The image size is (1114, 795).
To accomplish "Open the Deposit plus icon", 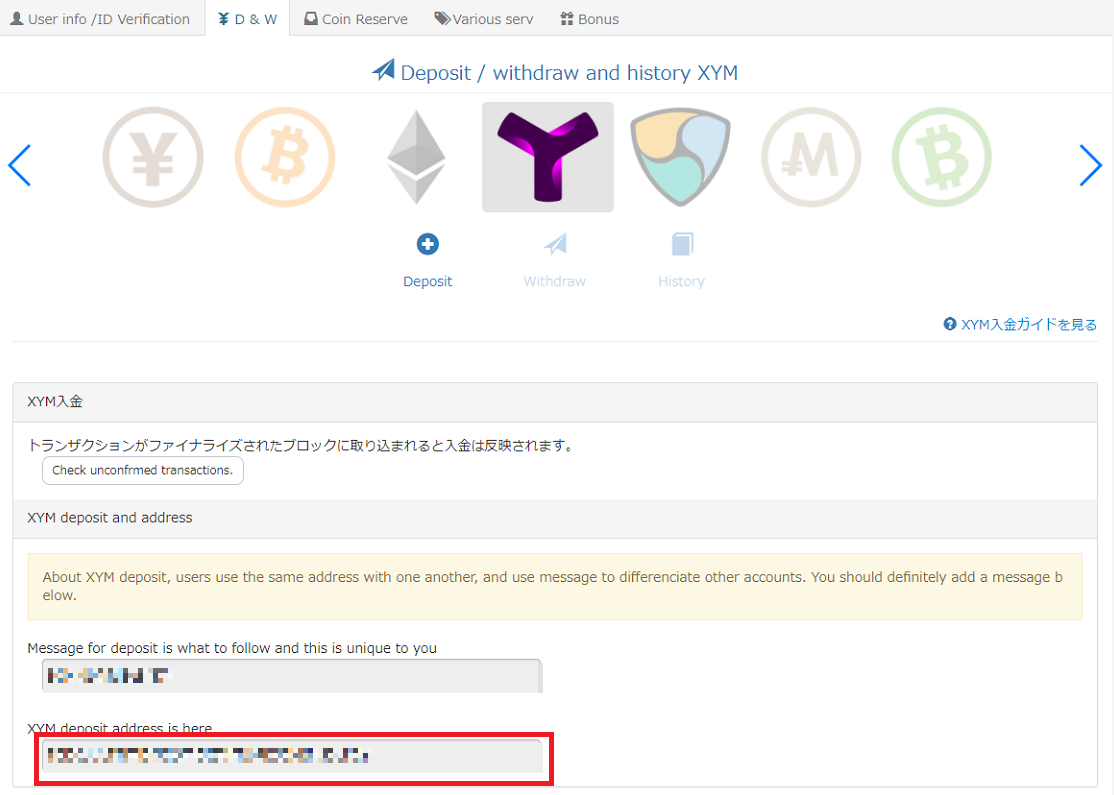I will coord(428,244).
